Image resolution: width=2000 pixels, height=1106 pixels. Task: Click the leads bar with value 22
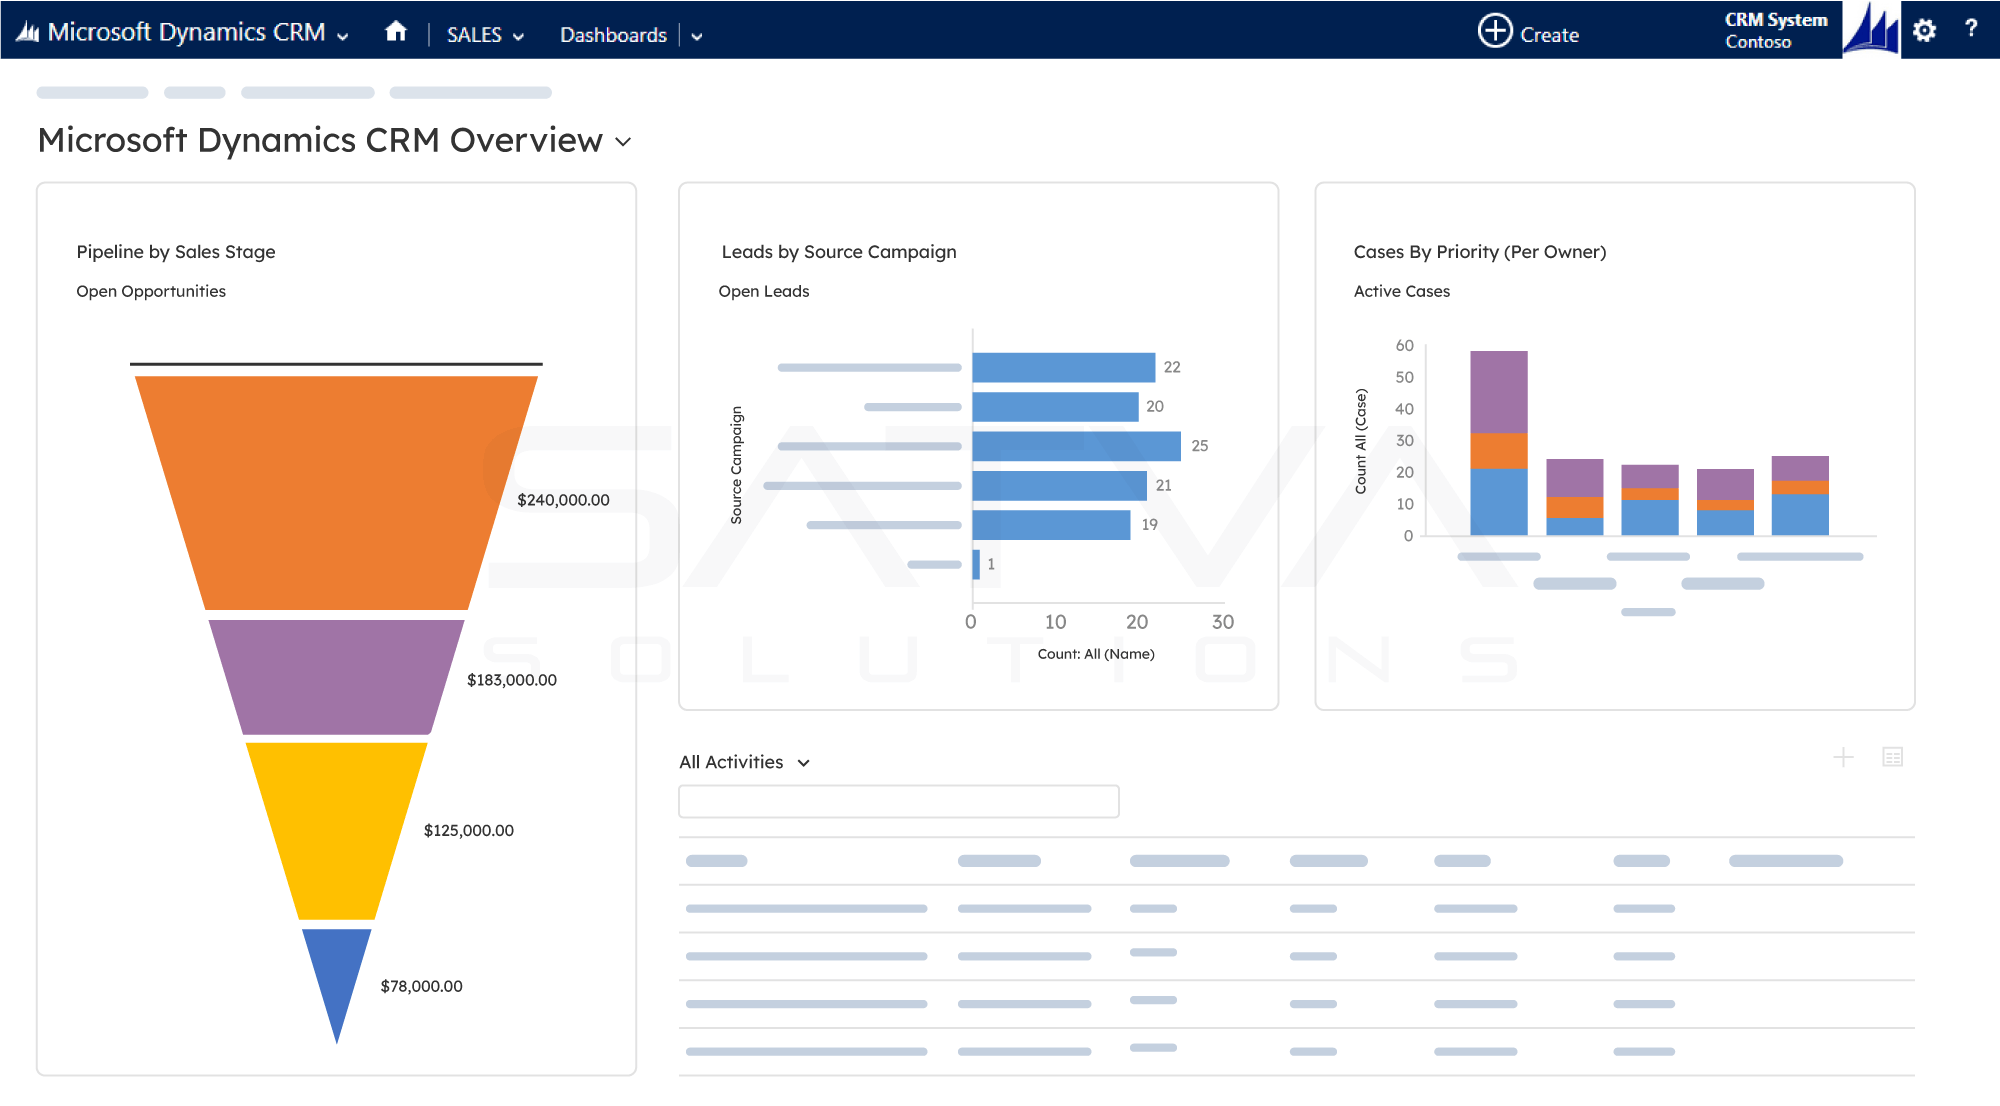pos(1064,367)
